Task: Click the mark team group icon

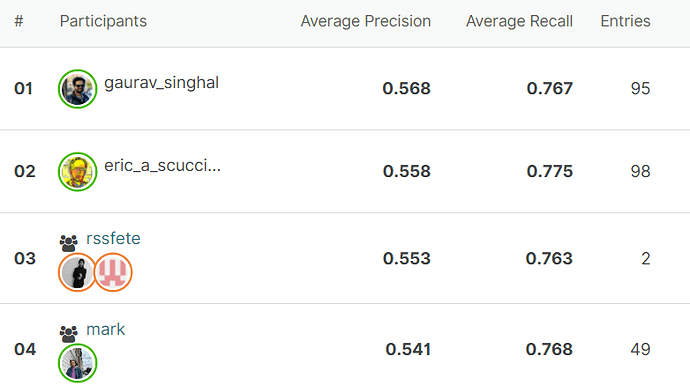Action: click(69, 334)
